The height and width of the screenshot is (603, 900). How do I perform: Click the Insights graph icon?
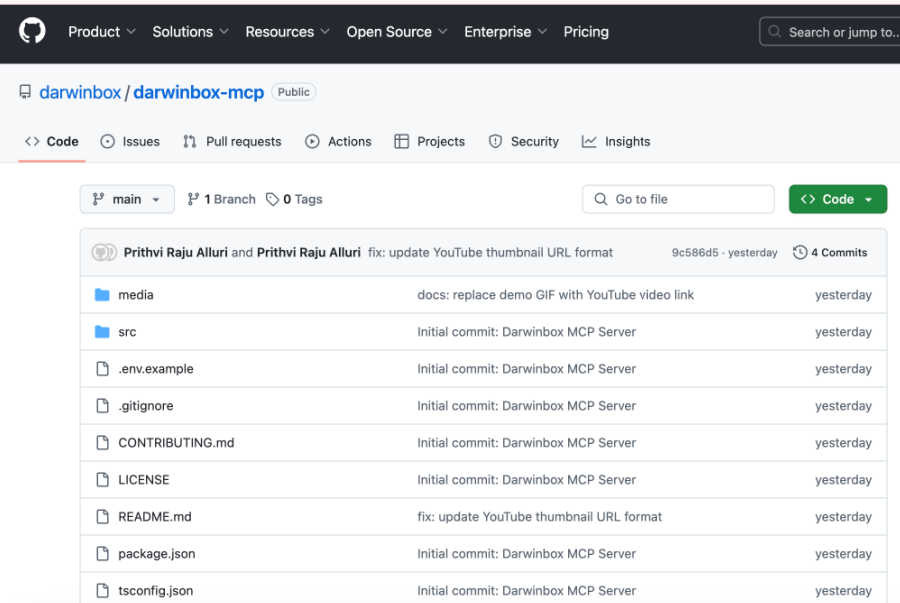click(x=589, y=142)
